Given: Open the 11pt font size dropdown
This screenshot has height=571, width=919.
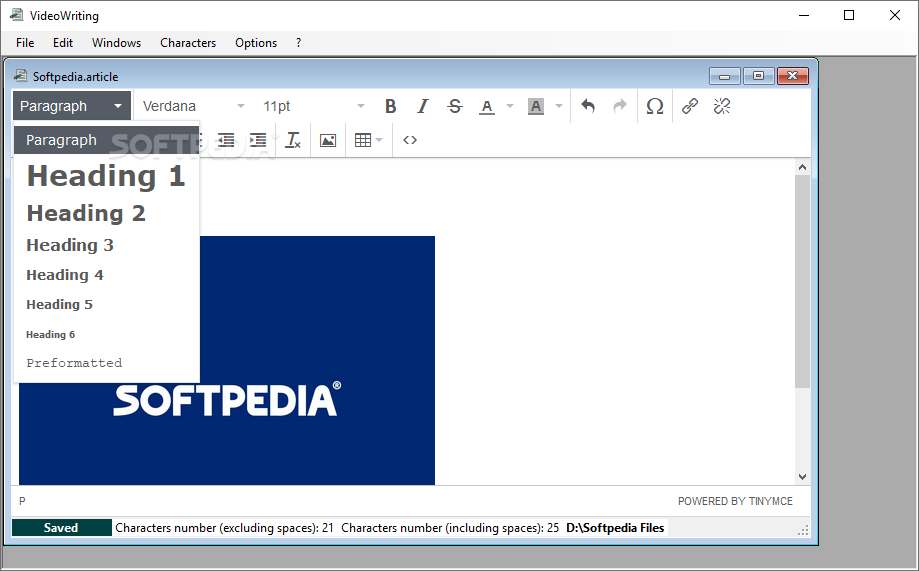Looking at the screenshot, I should (x=314, y=106).
